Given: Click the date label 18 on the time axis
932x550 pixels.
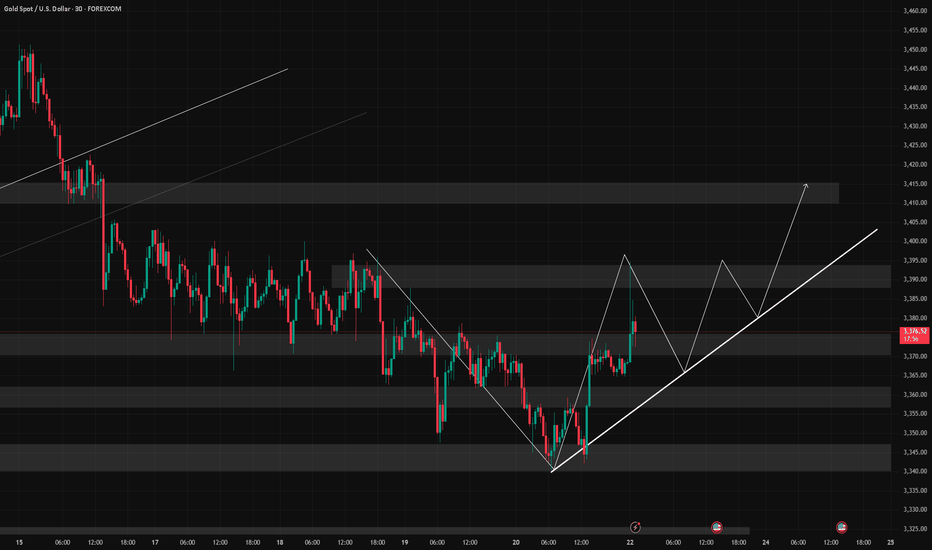Looking at the screenshot, I should [280, 542].
